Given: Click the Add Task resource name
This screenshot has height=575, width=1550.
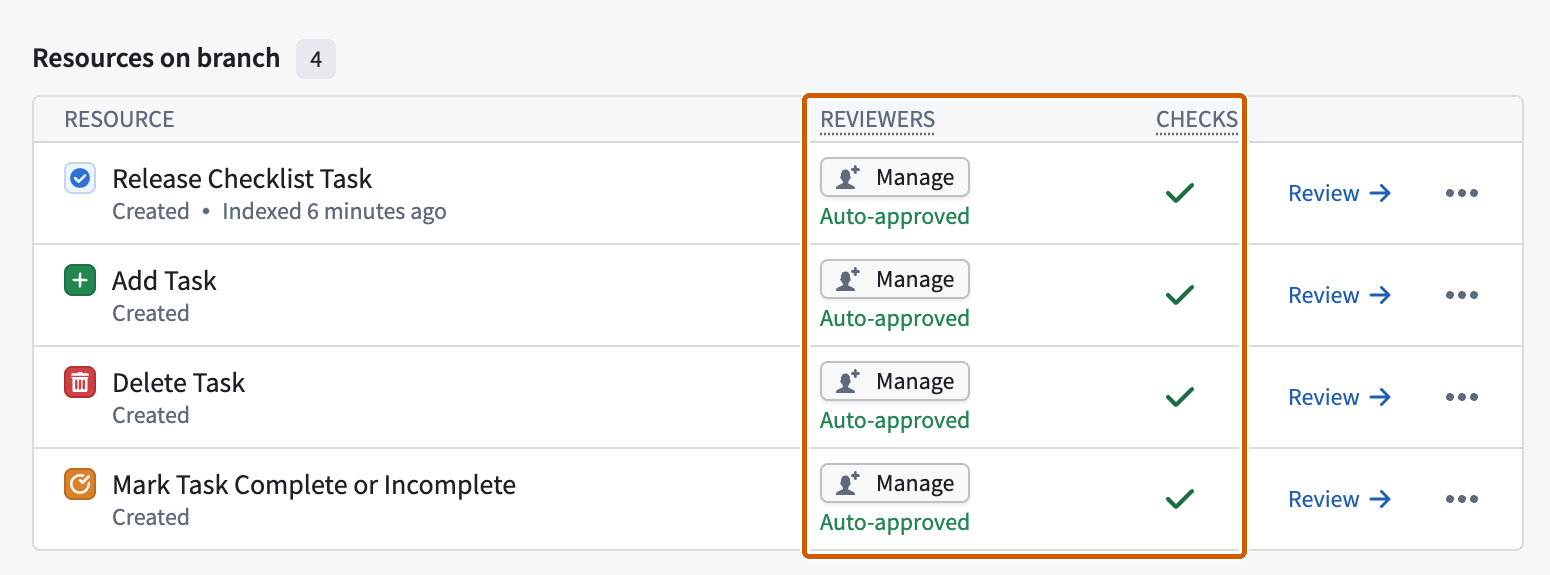Looking at the screenshot, I should coord(164,281).
